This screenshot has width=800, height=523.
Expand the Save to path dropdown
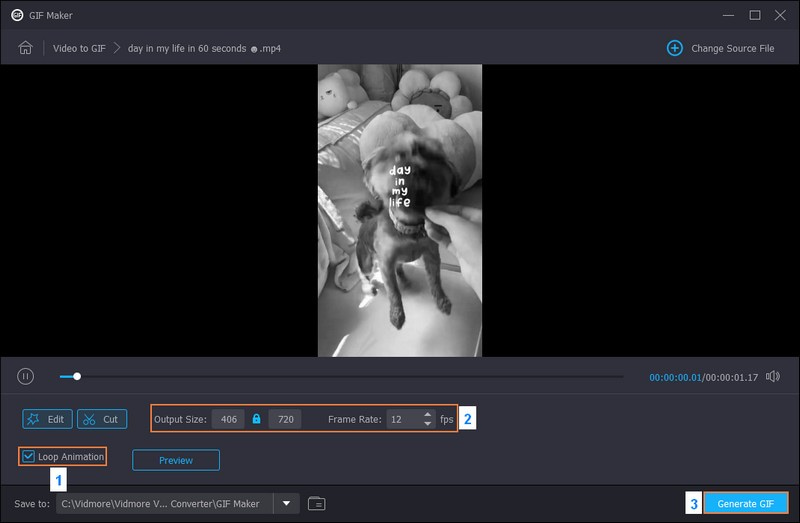[287, 504]
